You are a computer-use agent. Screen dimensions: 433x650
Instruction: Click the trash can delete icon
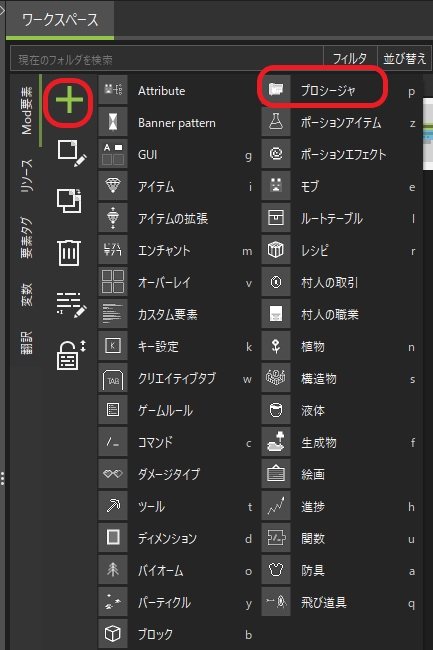coord(69,252)
